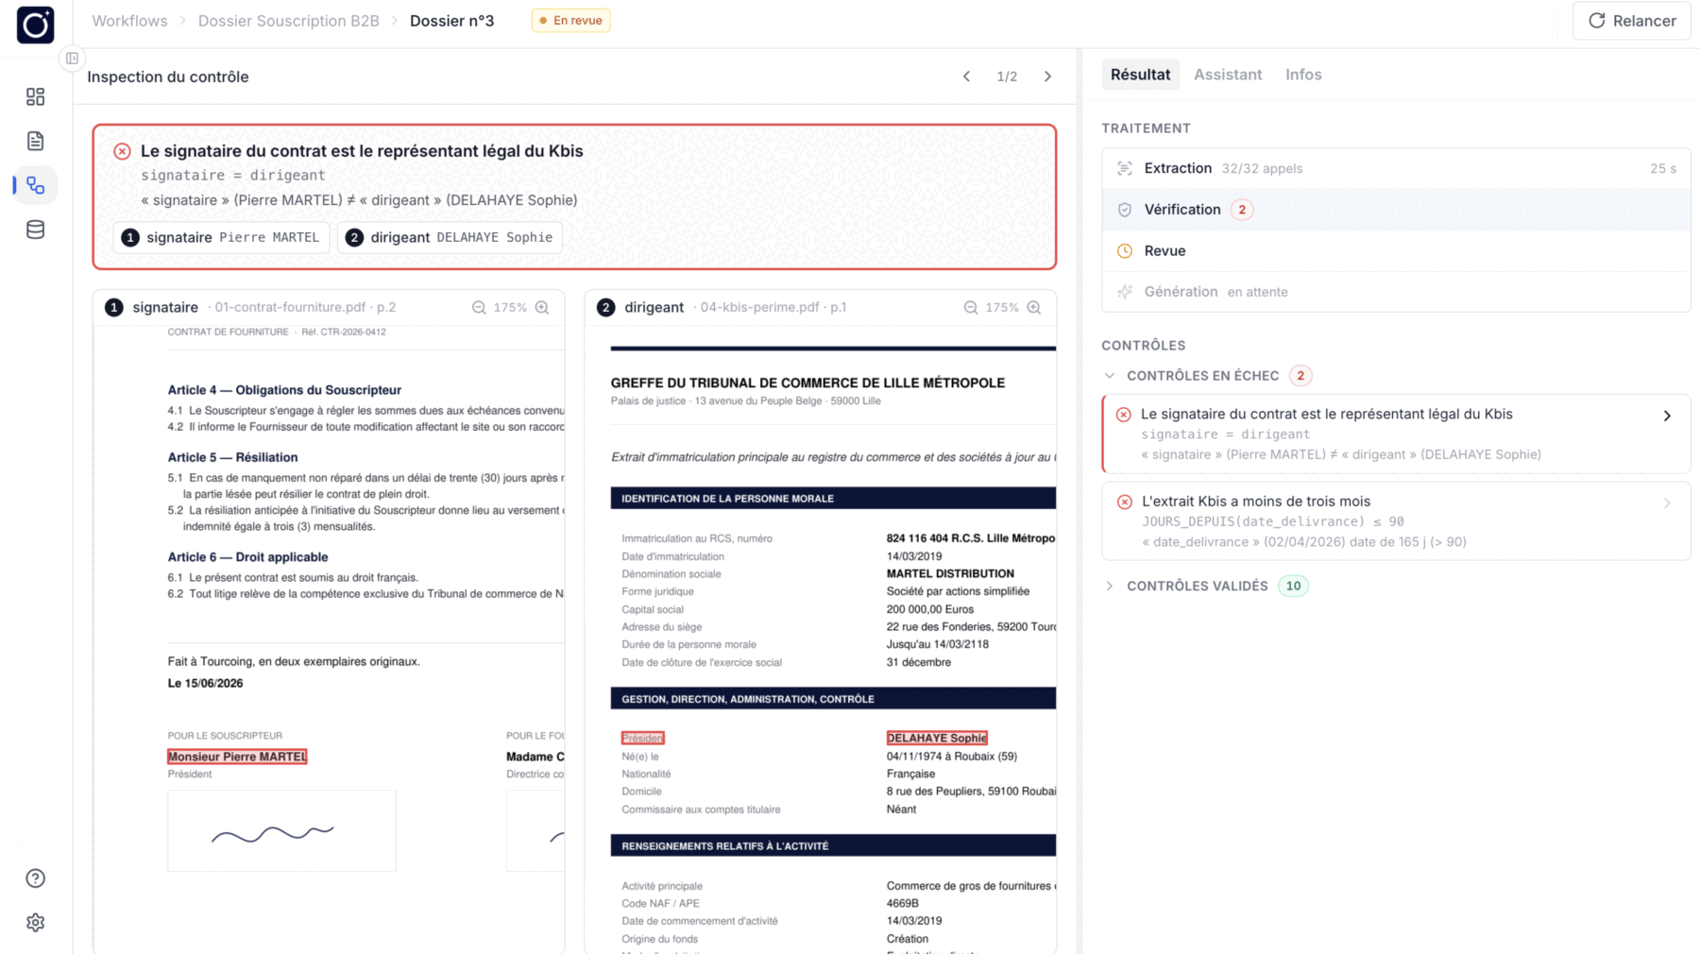Select the Vérification processing step
This screenshot has width=1700, height=954.
pos(1396,209)
